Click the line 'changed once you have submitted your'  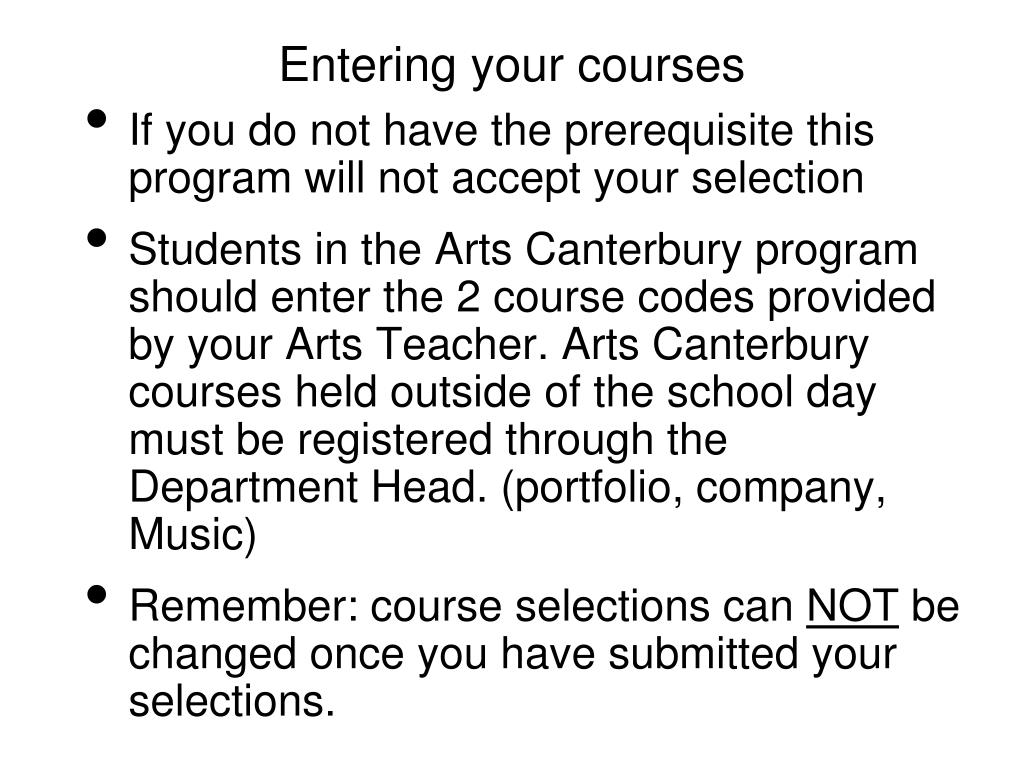point(512,655)
